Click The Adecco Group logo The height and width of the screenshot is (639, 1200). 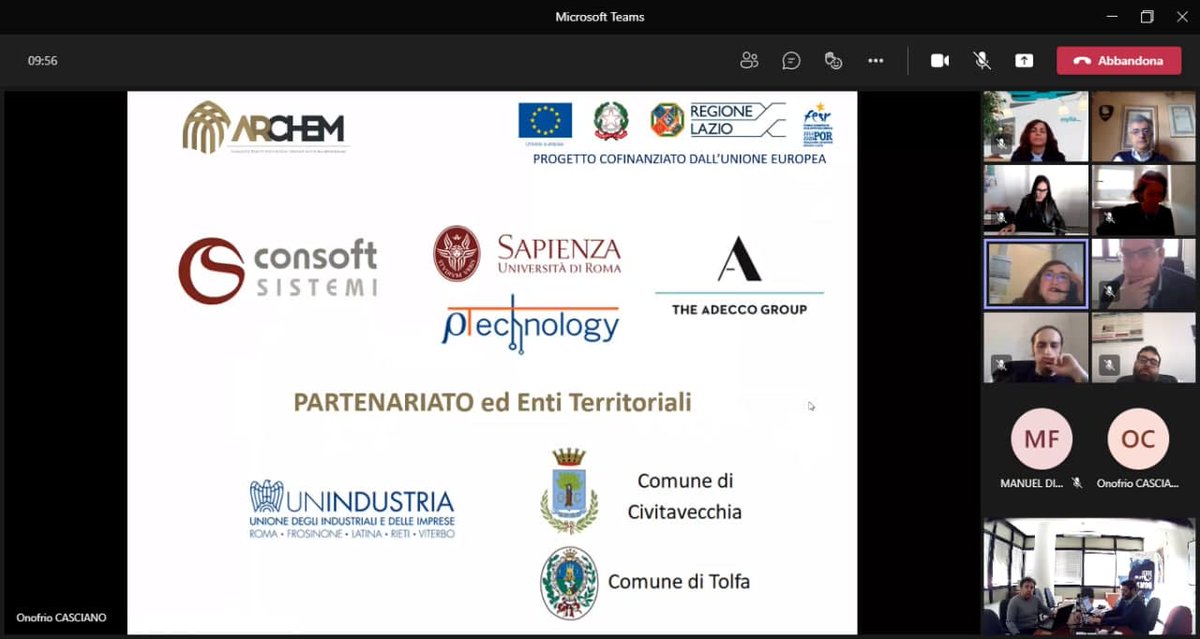pos(739,275)
